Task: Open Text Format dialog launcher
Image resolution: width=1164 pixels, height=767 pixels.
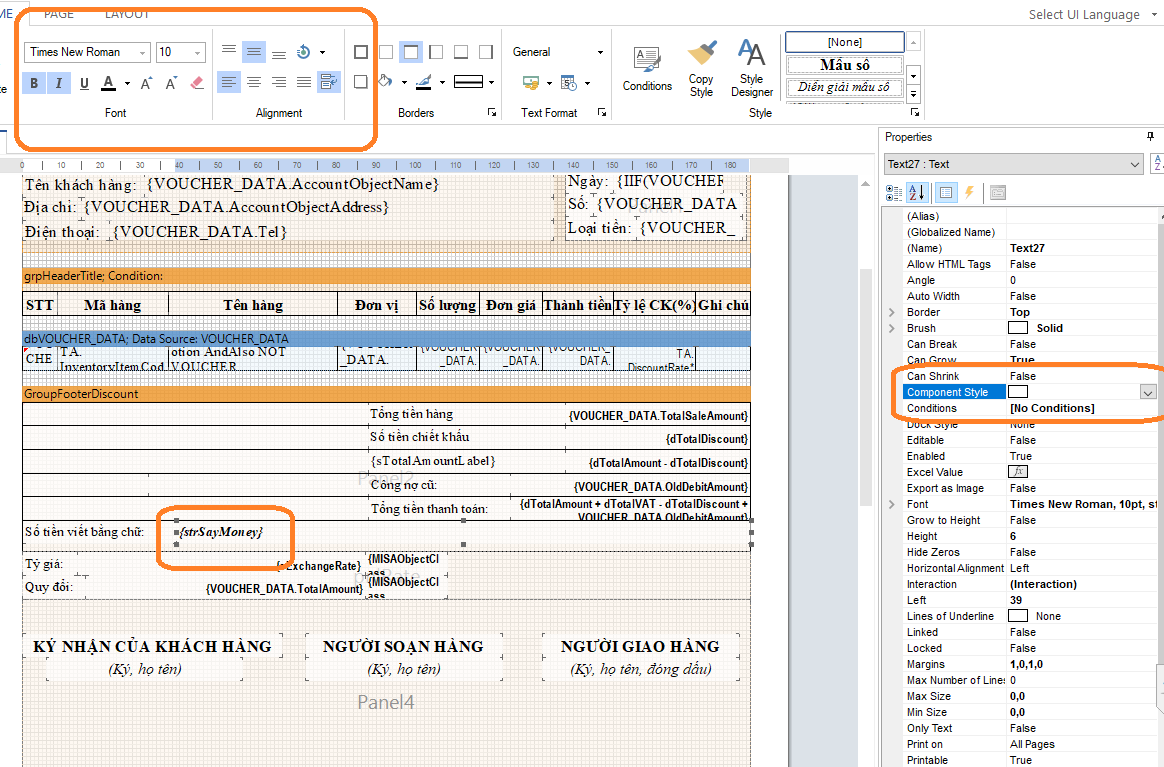Action: point(601,112)
